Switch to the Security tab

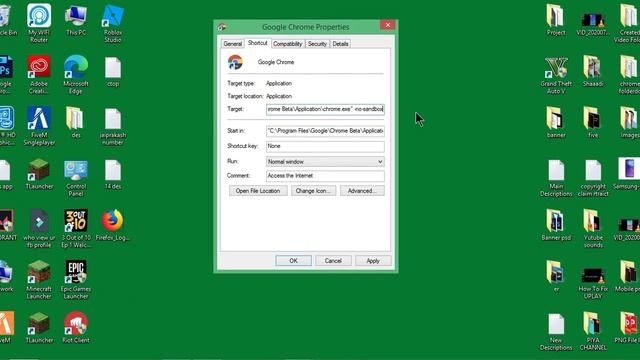point(317,44)
